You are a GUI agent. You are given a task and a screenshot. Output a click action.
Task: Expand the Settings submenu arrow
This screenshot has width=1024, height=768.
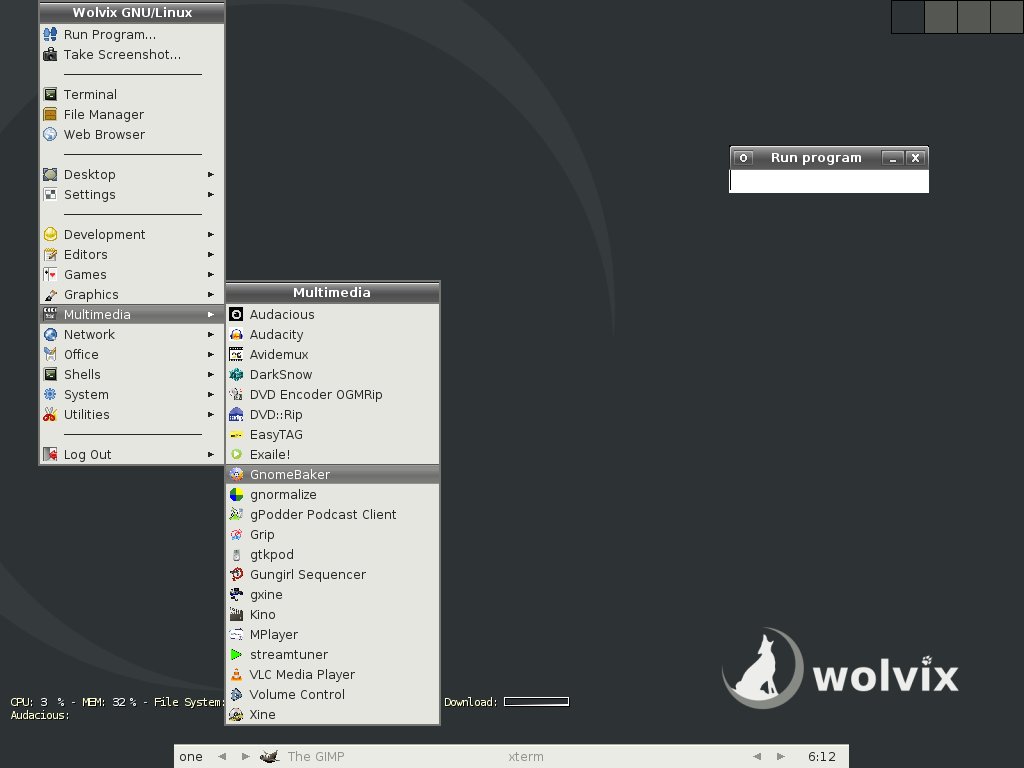211,195
